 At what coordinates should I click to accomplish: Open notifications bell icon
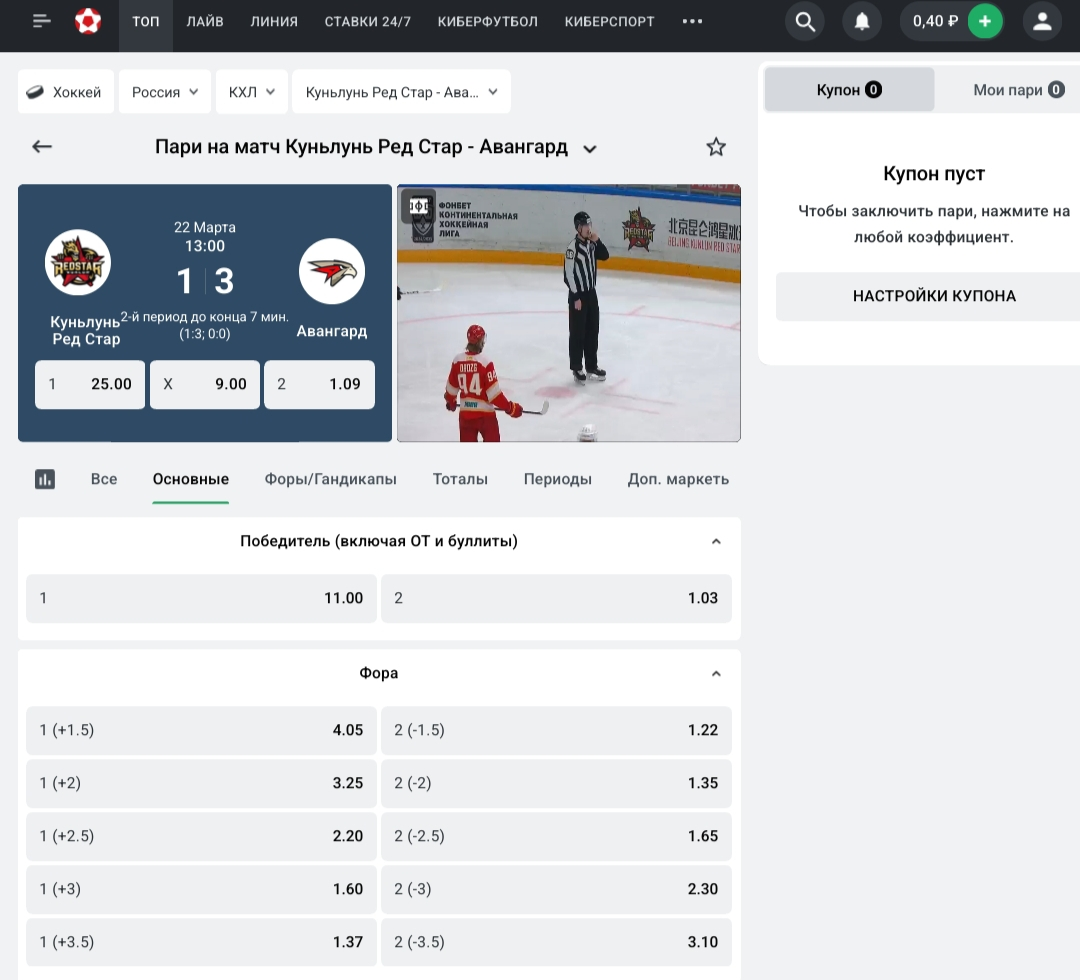(861, 21)
